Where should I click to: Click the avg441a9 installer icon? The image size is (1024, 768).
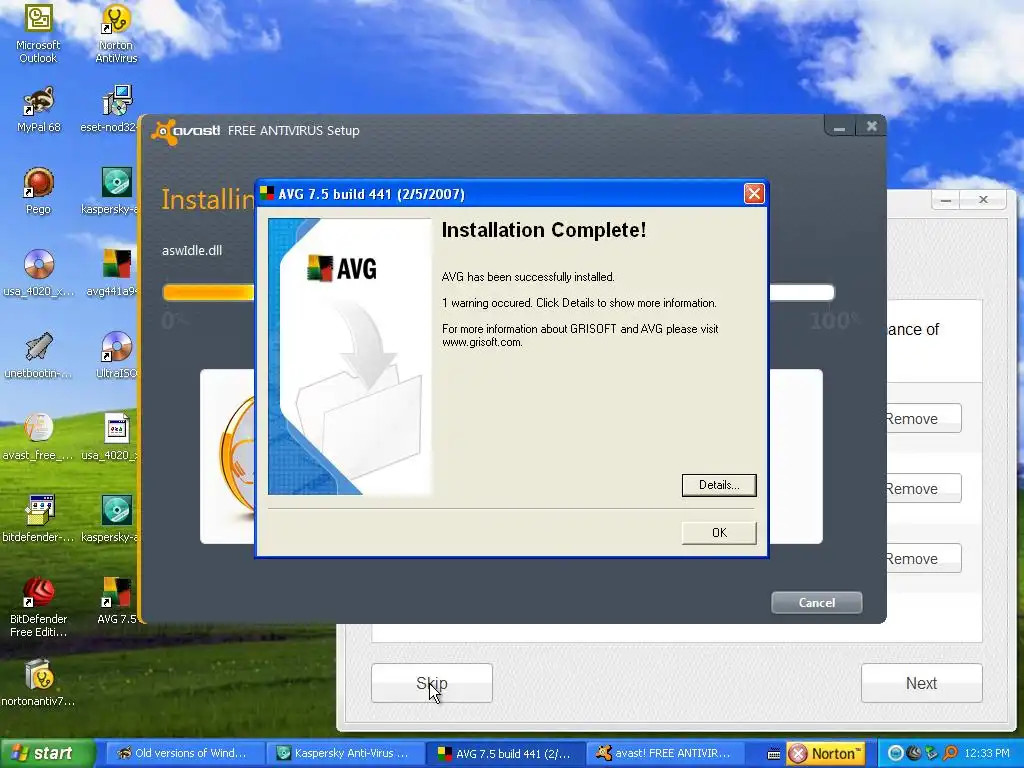pyautogui.click(x=116, y=264)
